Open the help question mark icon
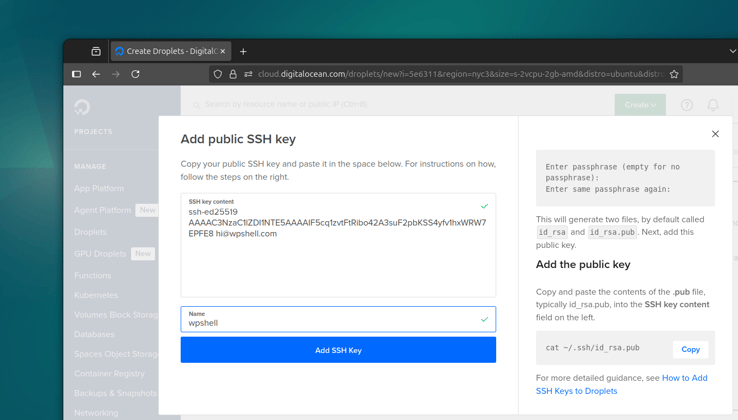 point(687,105)
